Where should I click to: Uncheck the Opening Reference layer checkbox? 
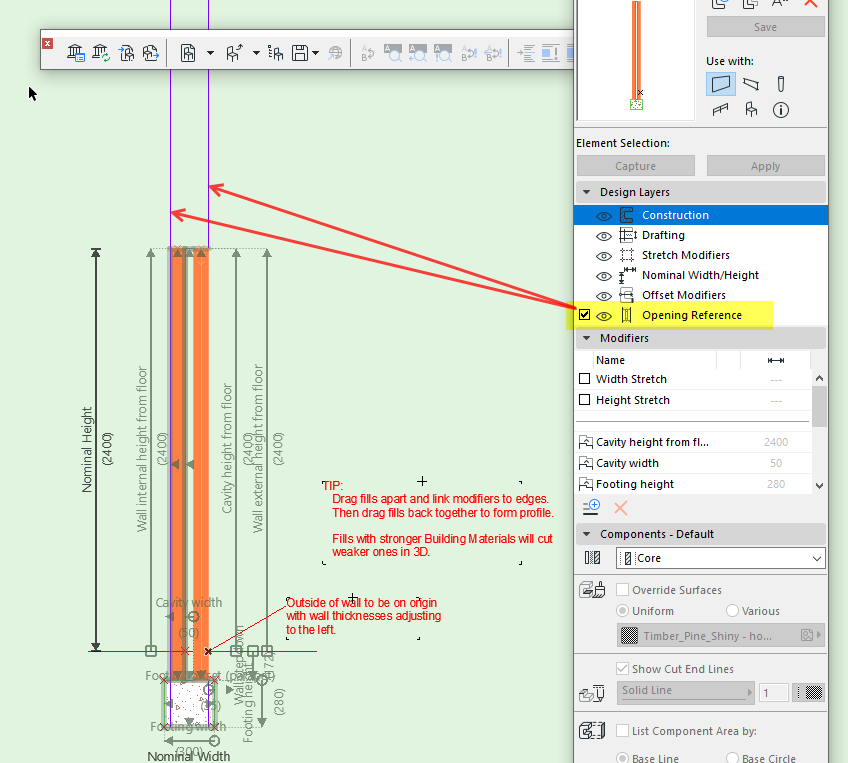coord(585,315)
